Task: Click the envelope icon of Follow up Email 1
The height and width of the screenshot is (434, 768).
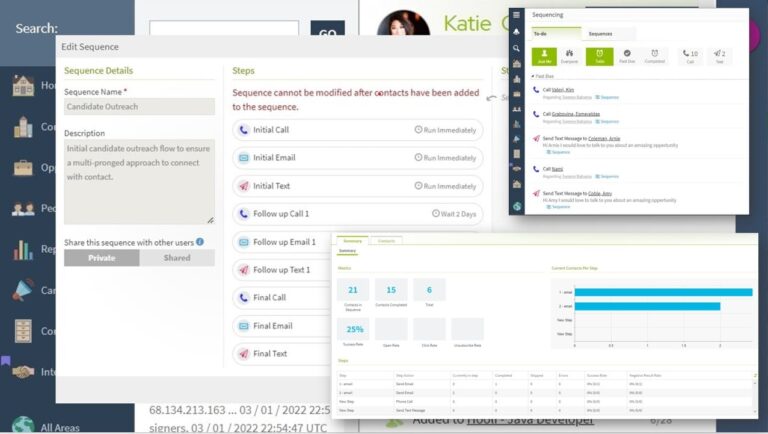Action: click(x=243, y=242)
